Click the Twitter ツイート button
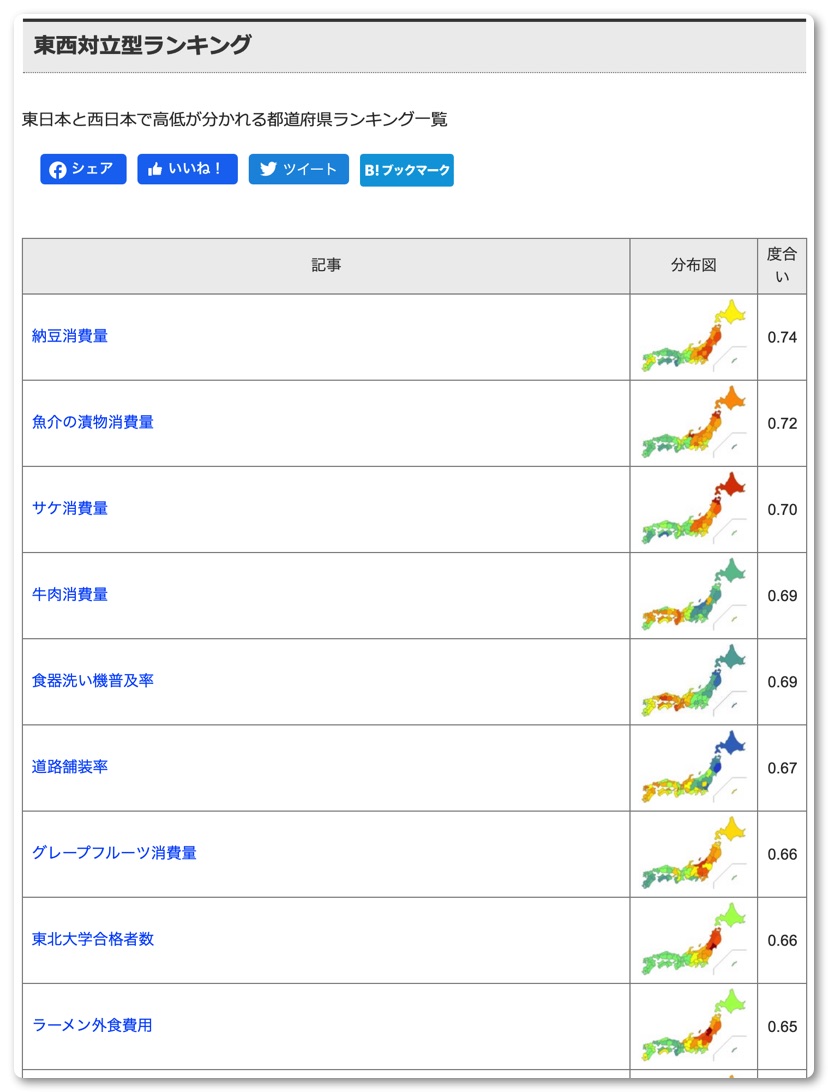 298,169
